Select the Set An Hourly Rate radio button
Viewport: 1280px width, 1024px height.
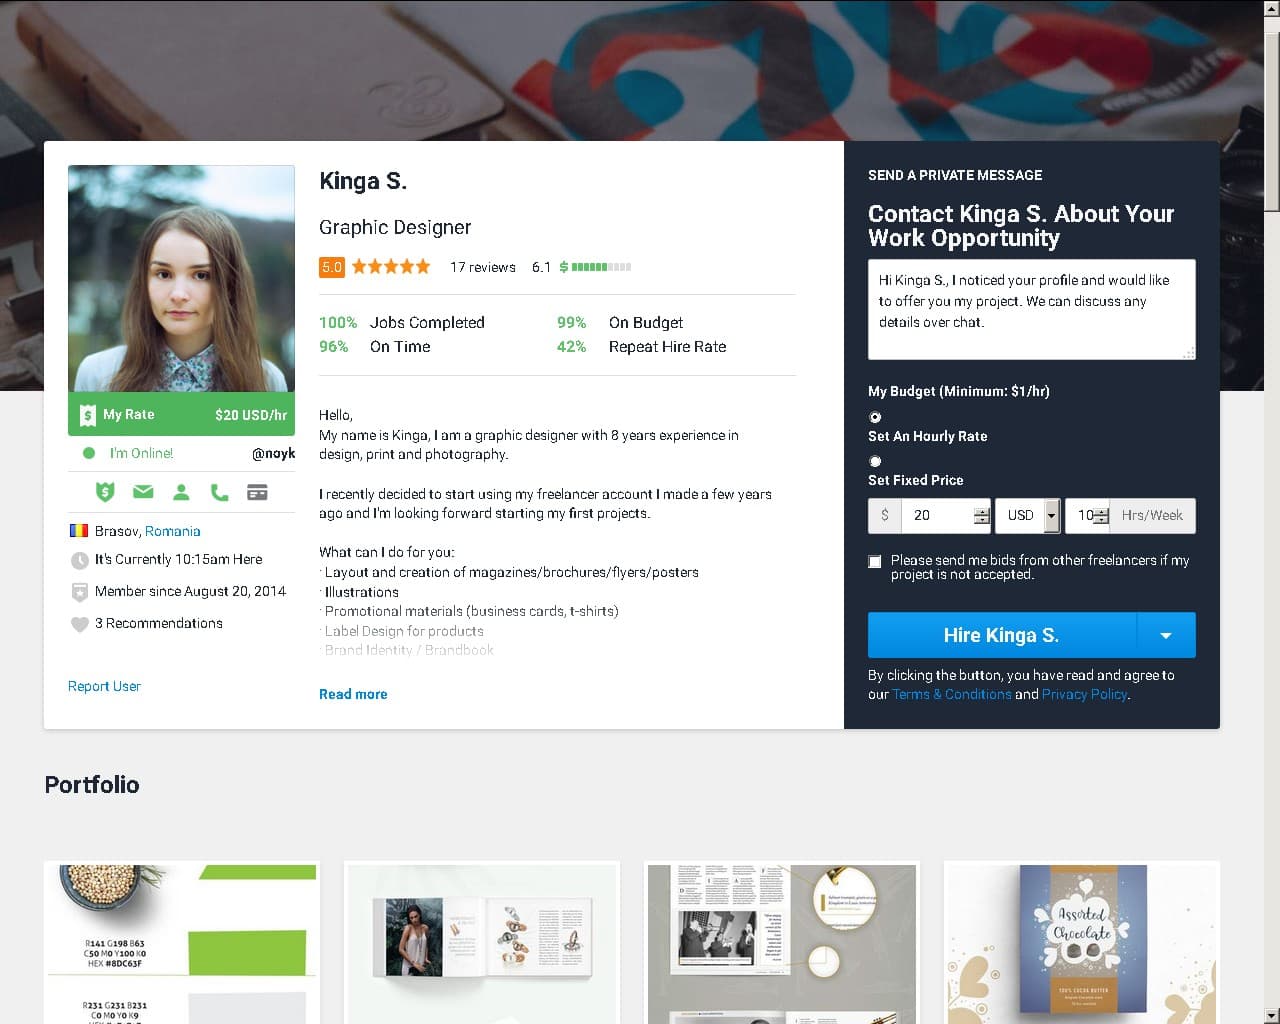875,417
